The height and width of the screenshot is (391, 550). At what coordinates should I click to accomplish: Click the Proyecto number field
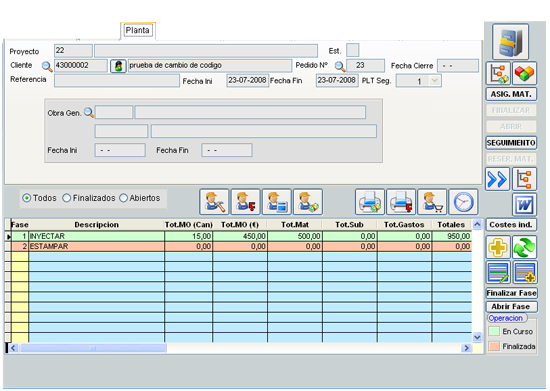[x=73, y=50]
